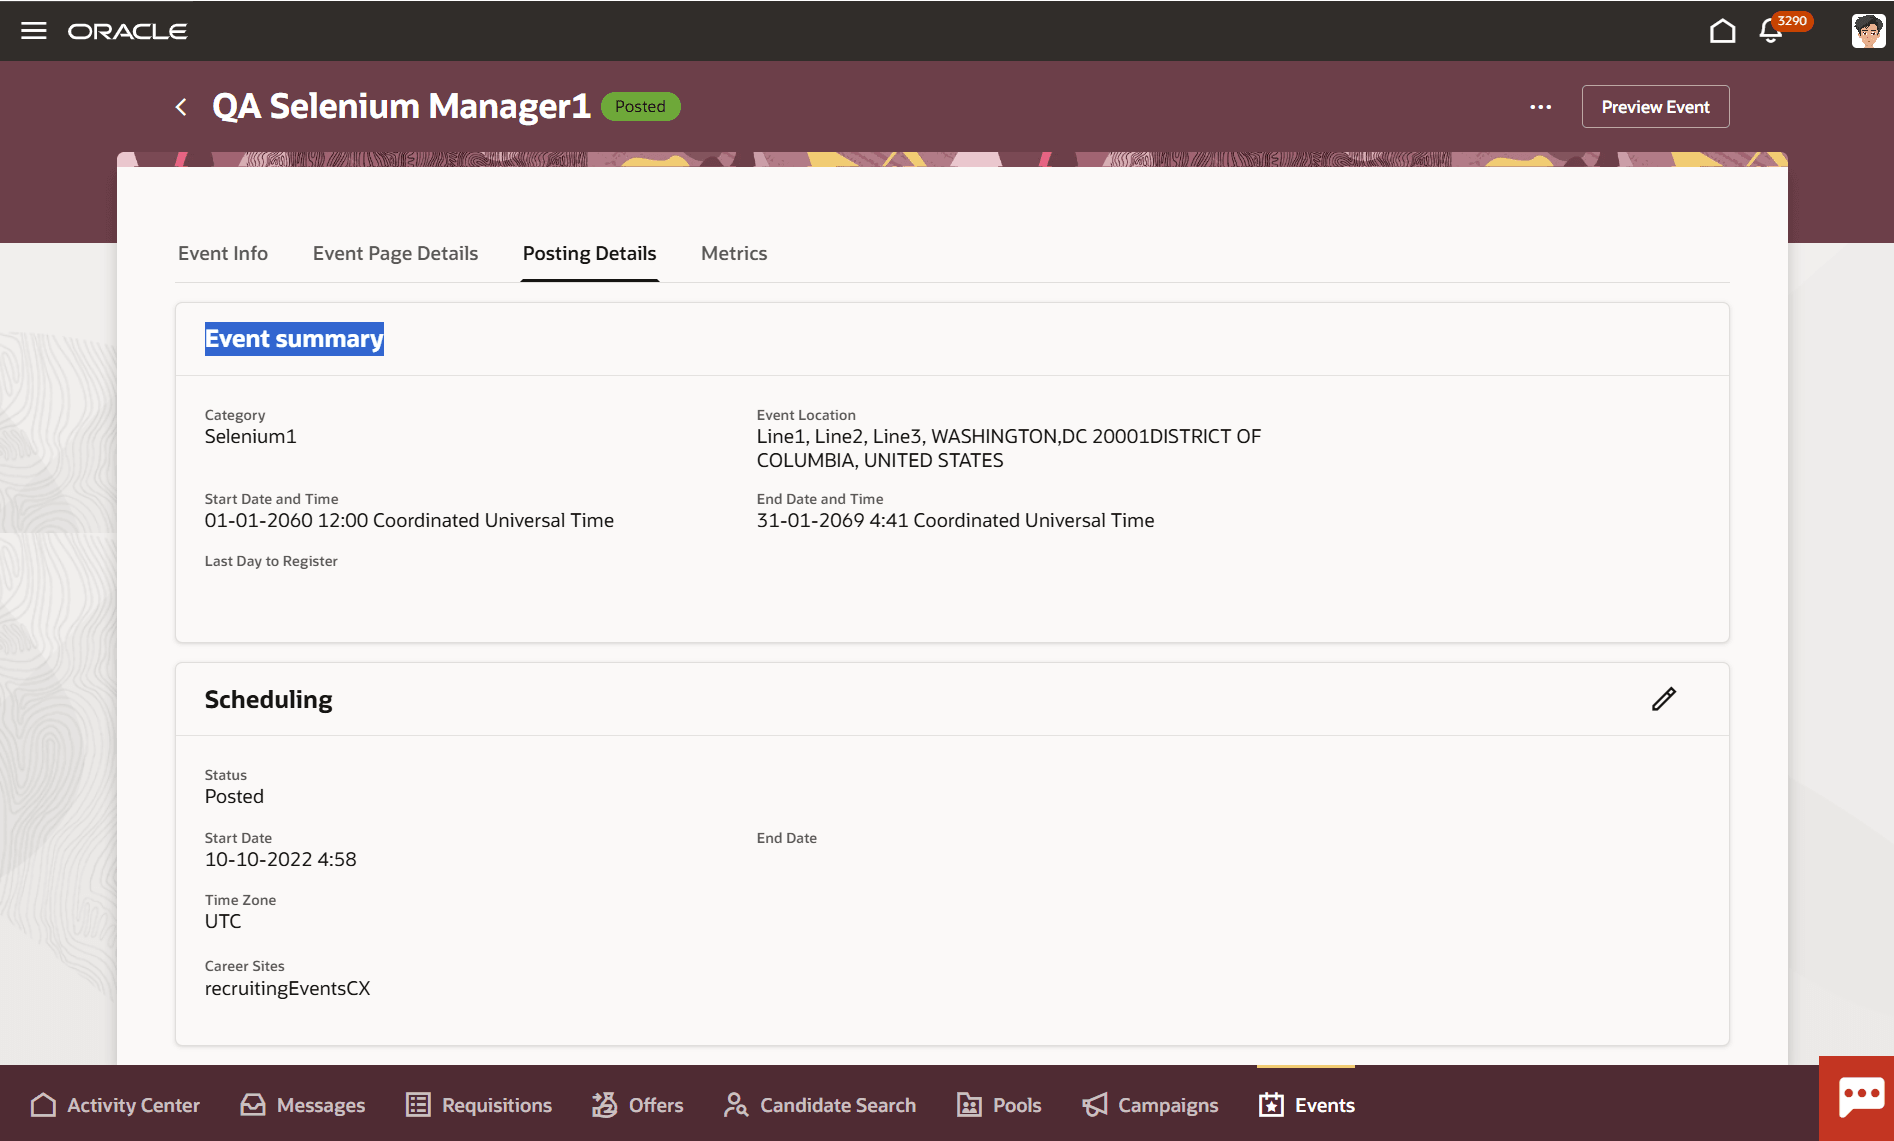Switch to the Event Info tab
This screenshot has width=1894, height=1141.
223,254
